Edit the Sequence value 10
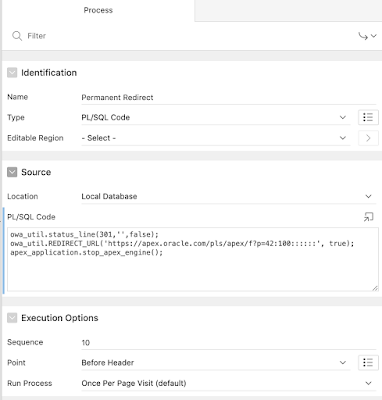 click(x=229, y=343)
